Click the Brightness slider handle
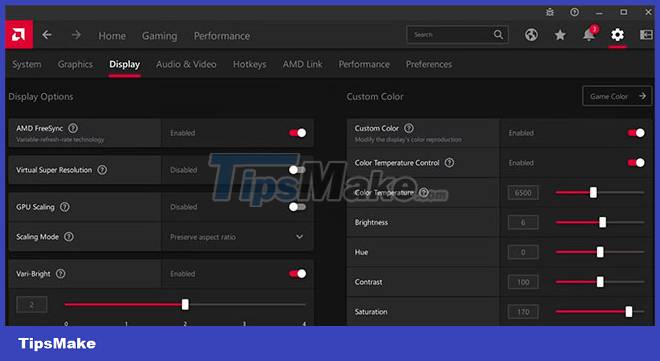 tap(603, 222)
